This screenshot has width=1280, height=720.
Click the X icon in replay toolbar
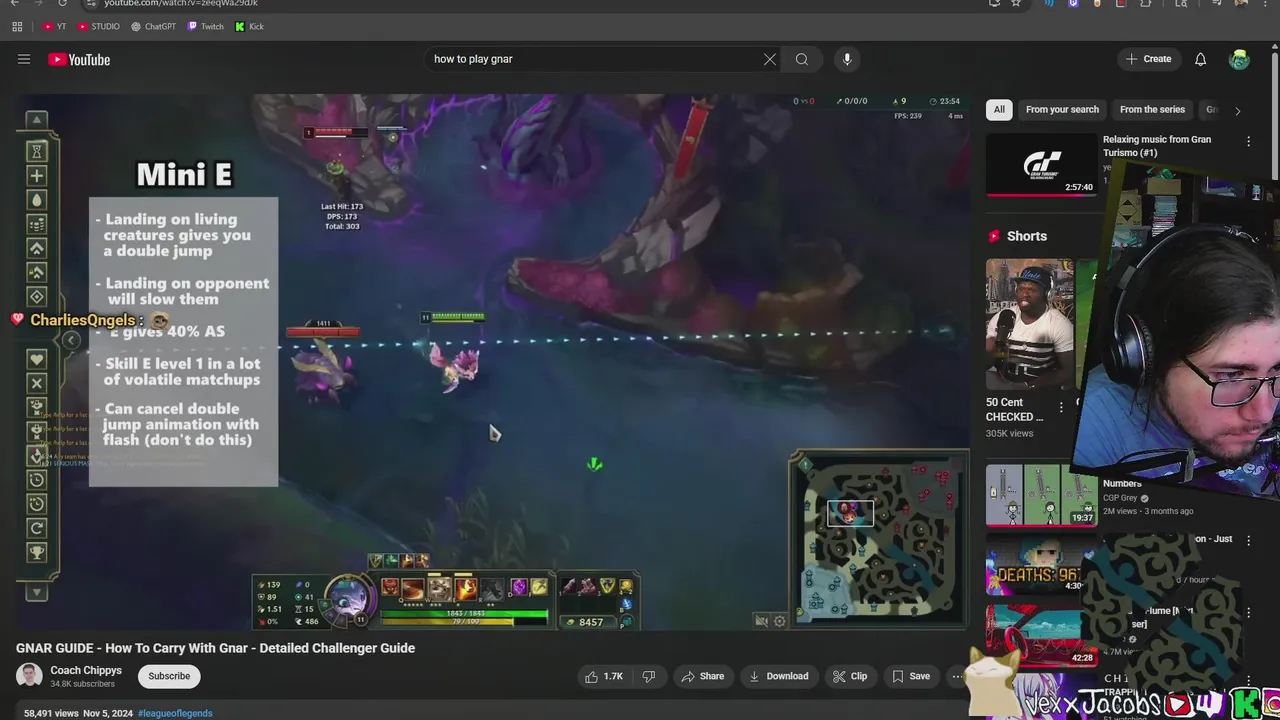37,383
